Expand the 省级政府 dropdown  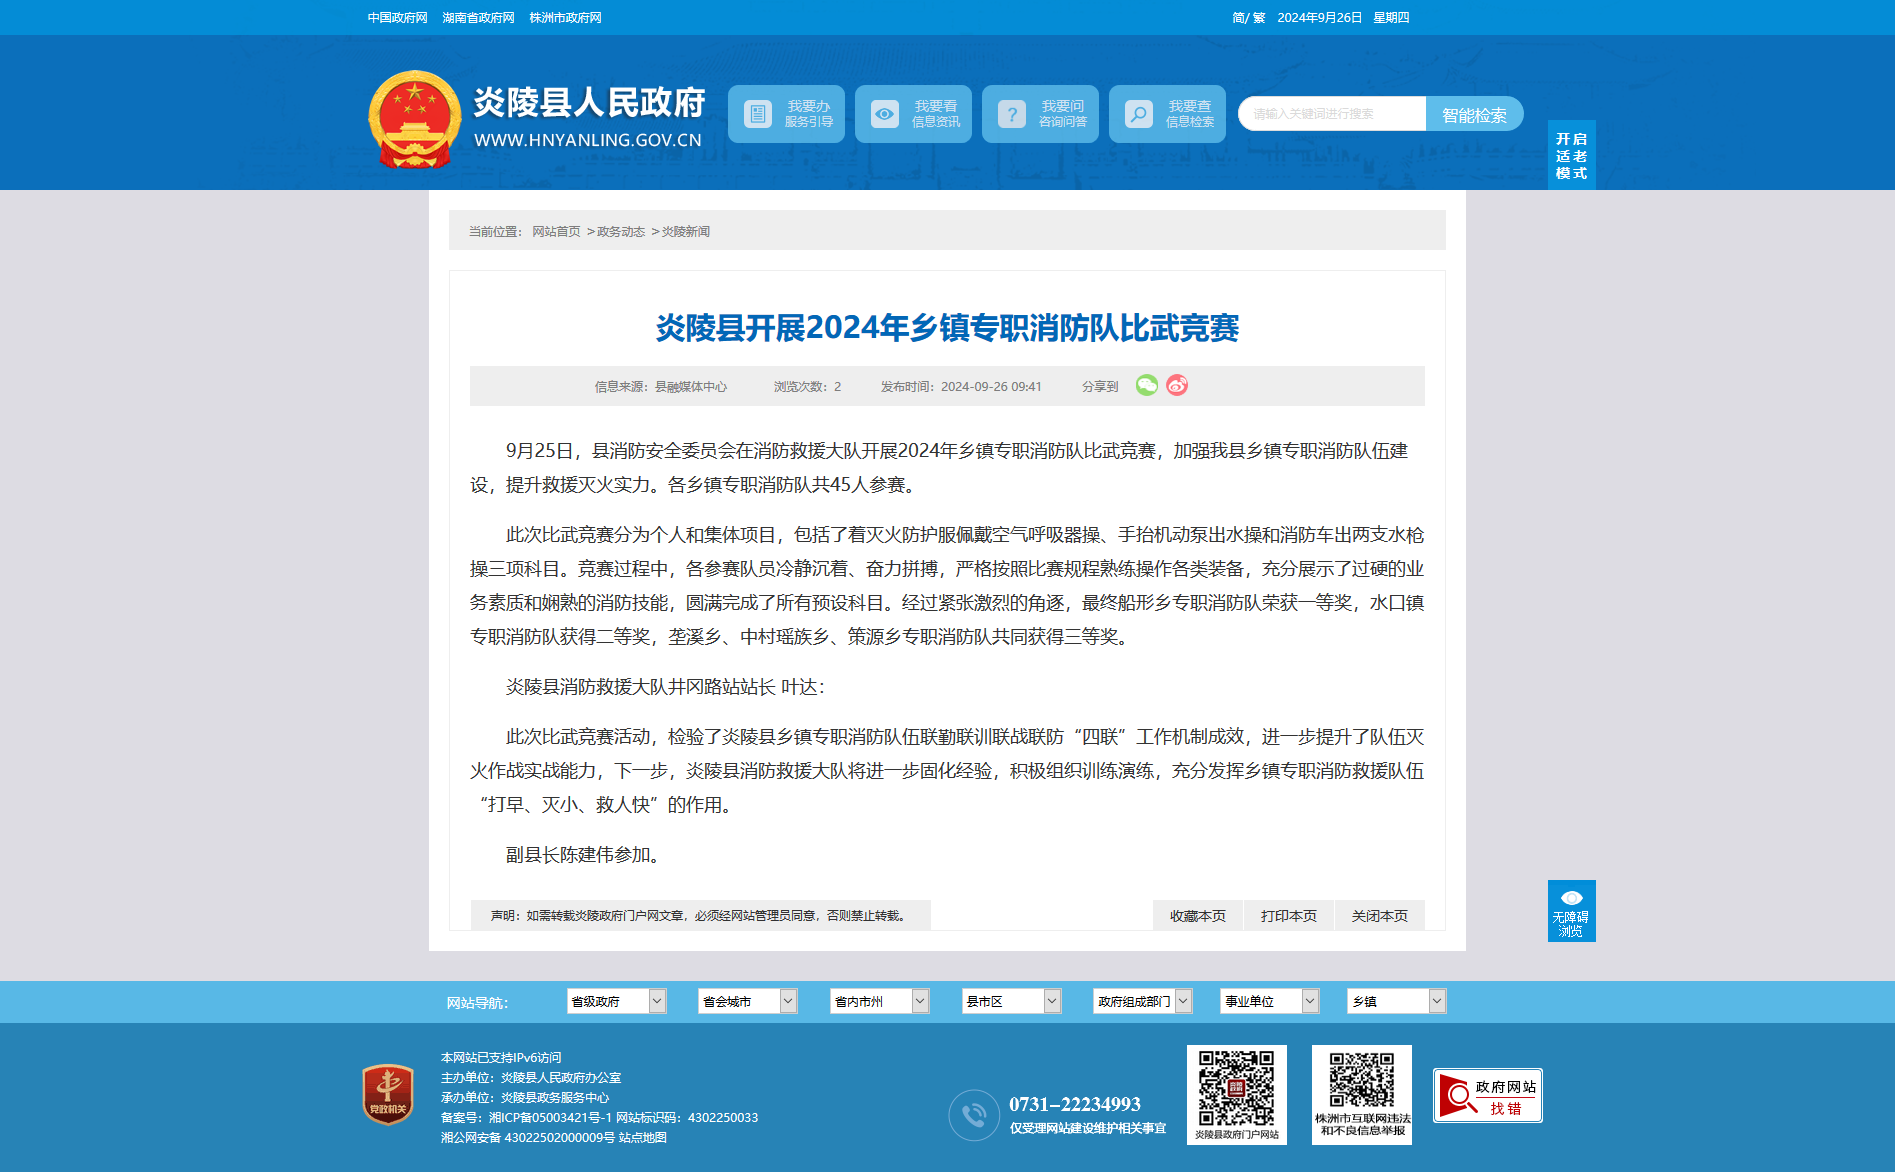tap(616, 1001)
